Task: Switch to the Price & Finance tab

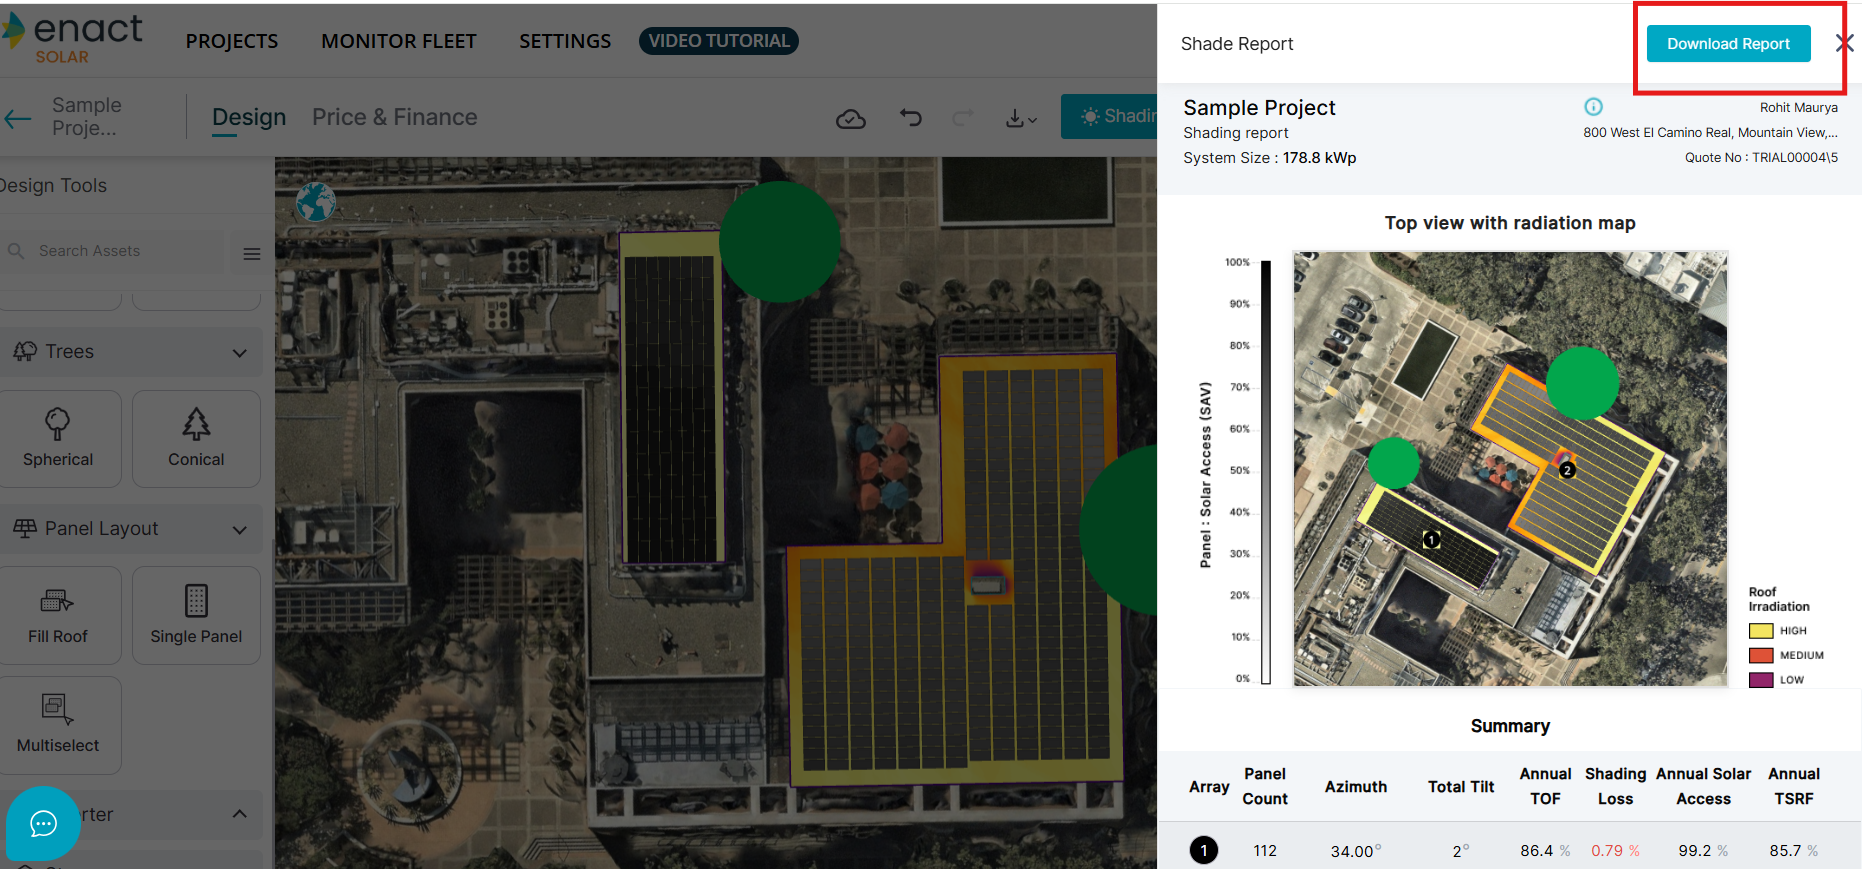Action: pyautogui.click(x=395, y=117)
